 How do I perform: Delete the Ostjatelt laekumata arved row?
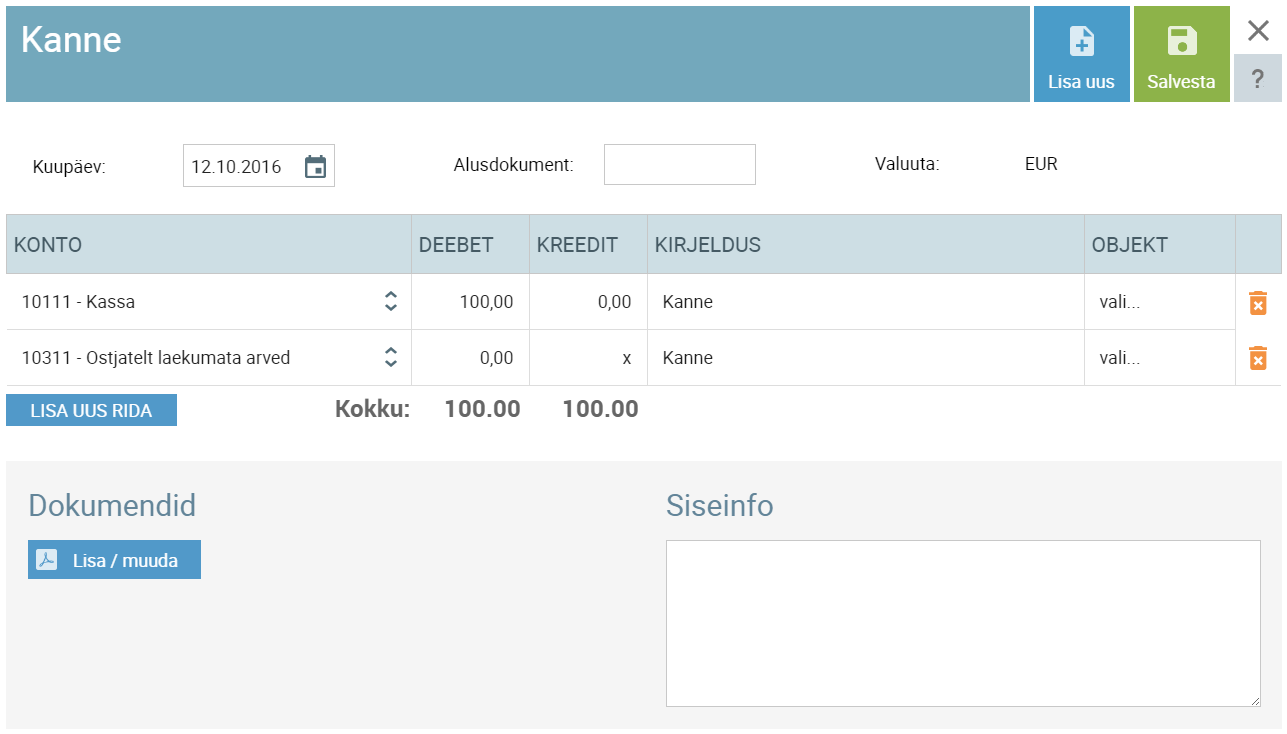pyautogui.click(x=1258, y=358)
